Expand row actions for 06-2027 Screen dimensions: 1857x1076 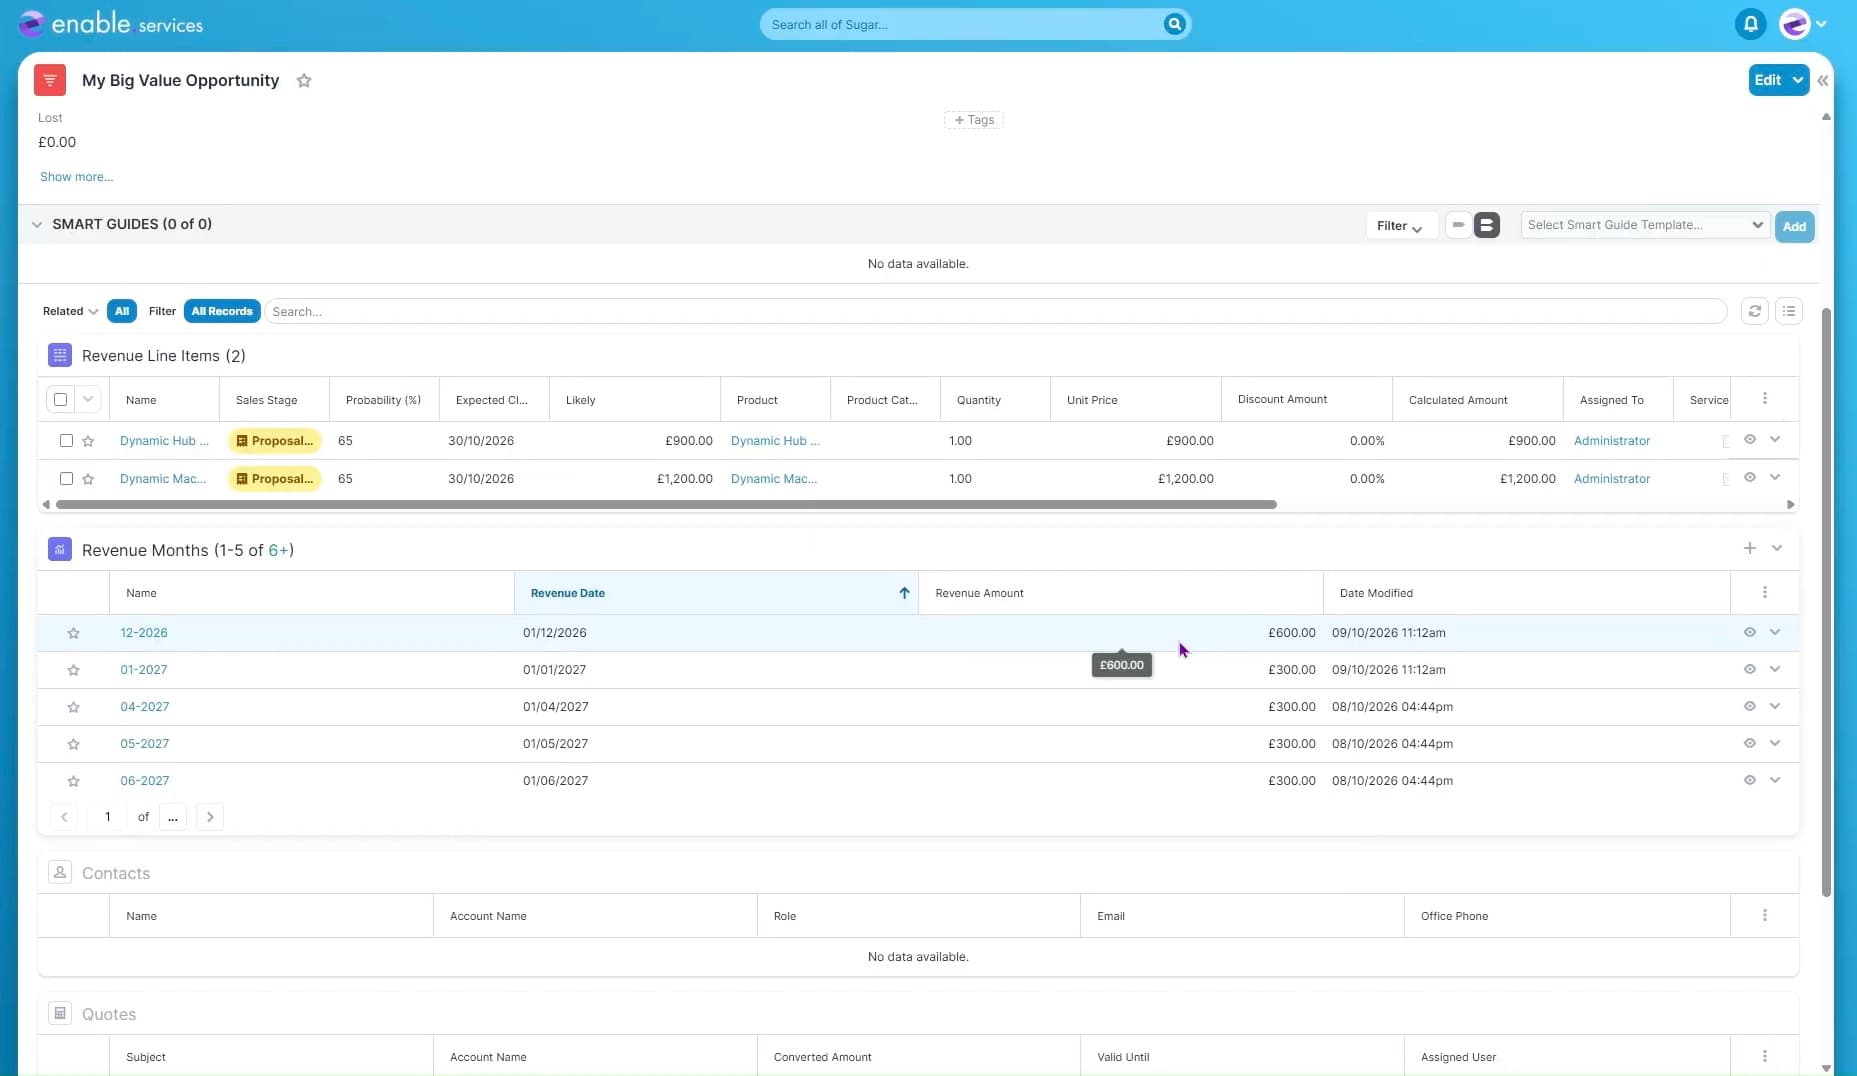[x=1775, y=780]
